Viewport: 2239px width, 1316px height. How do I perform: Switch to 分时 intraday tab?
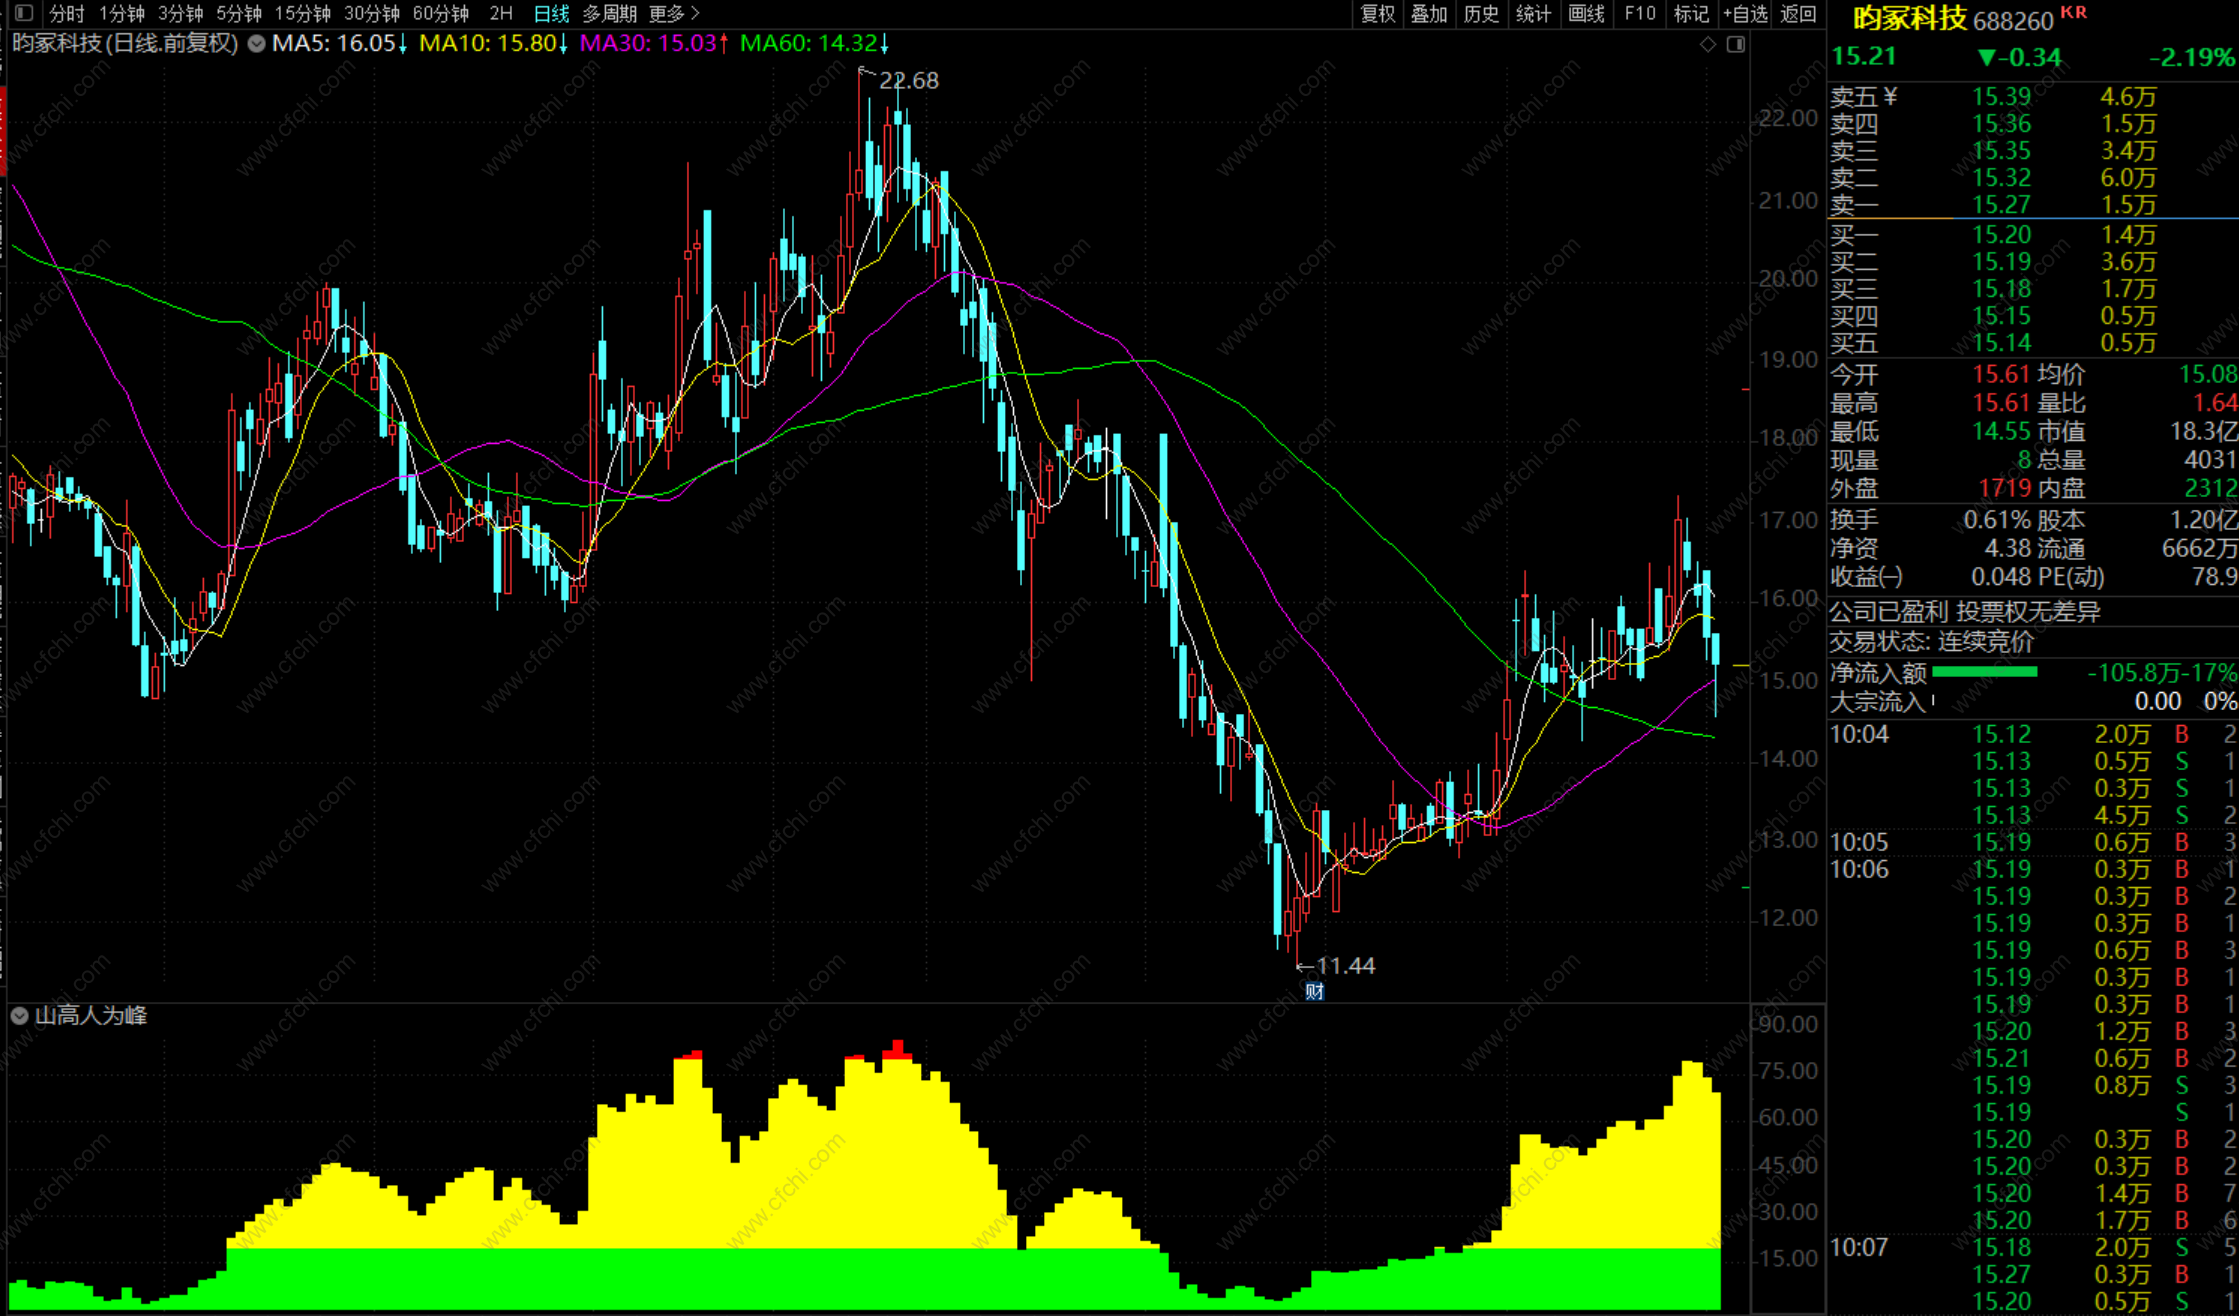[66, 13]
